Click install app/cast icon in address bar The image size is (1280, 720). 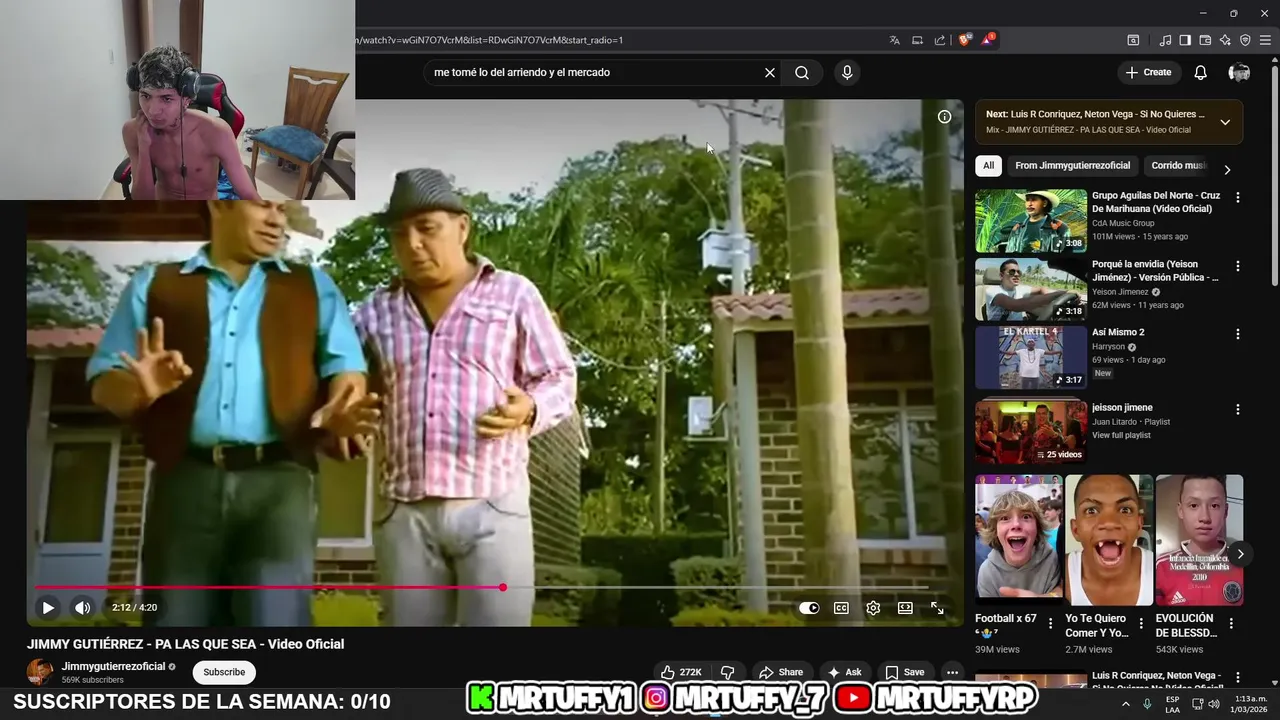tap(917, 40)
